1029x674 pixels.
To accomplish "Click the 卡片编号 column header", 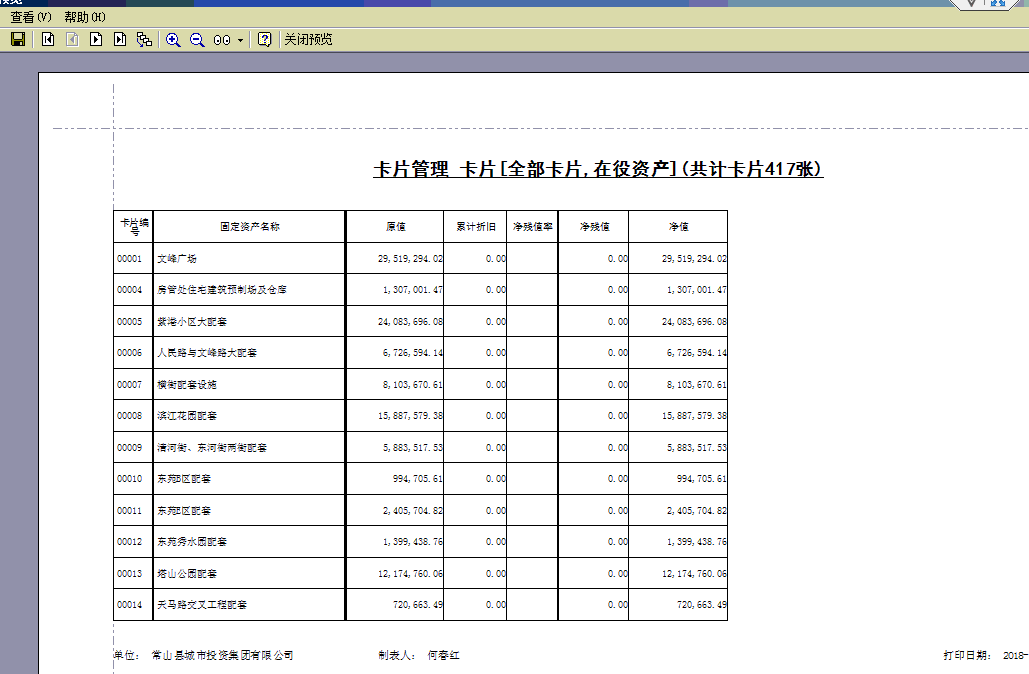I will (x=134, y=226).
